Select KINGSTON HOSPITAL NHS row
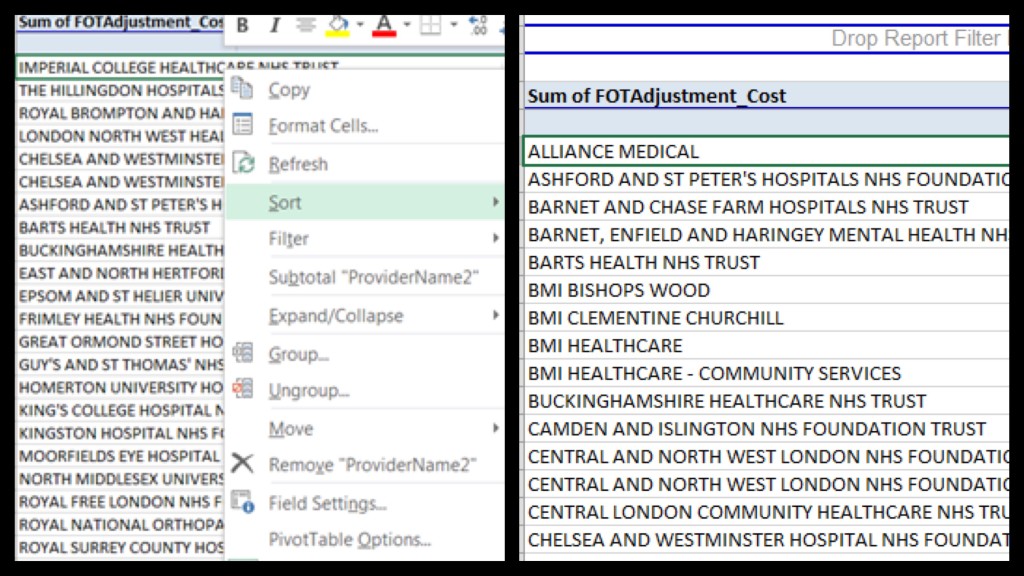 tap(121, 433)
